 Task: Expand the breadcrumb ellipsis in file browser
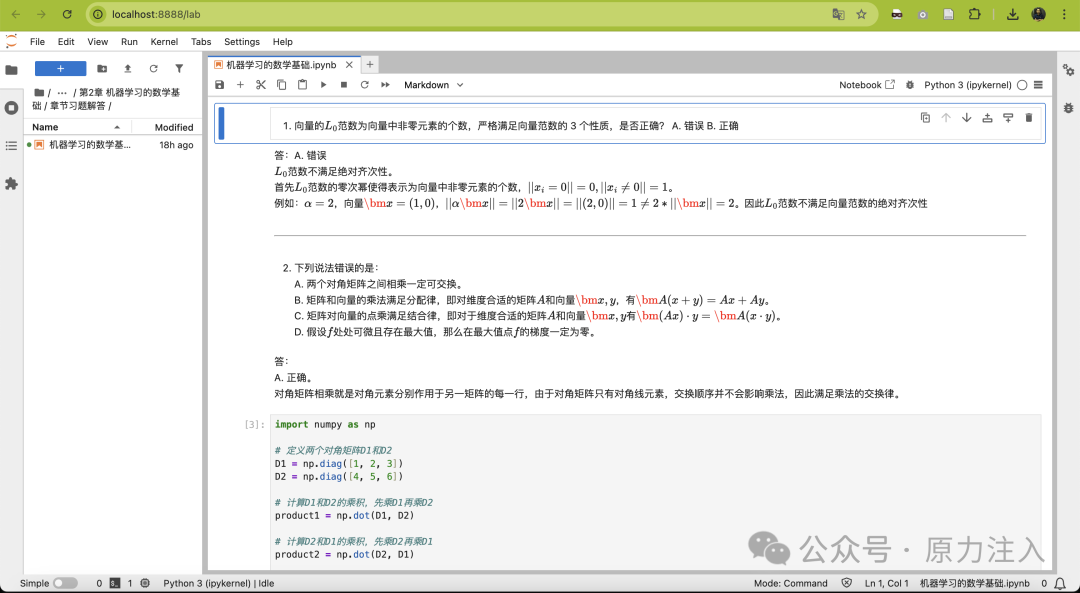click(x=62, y=92)
